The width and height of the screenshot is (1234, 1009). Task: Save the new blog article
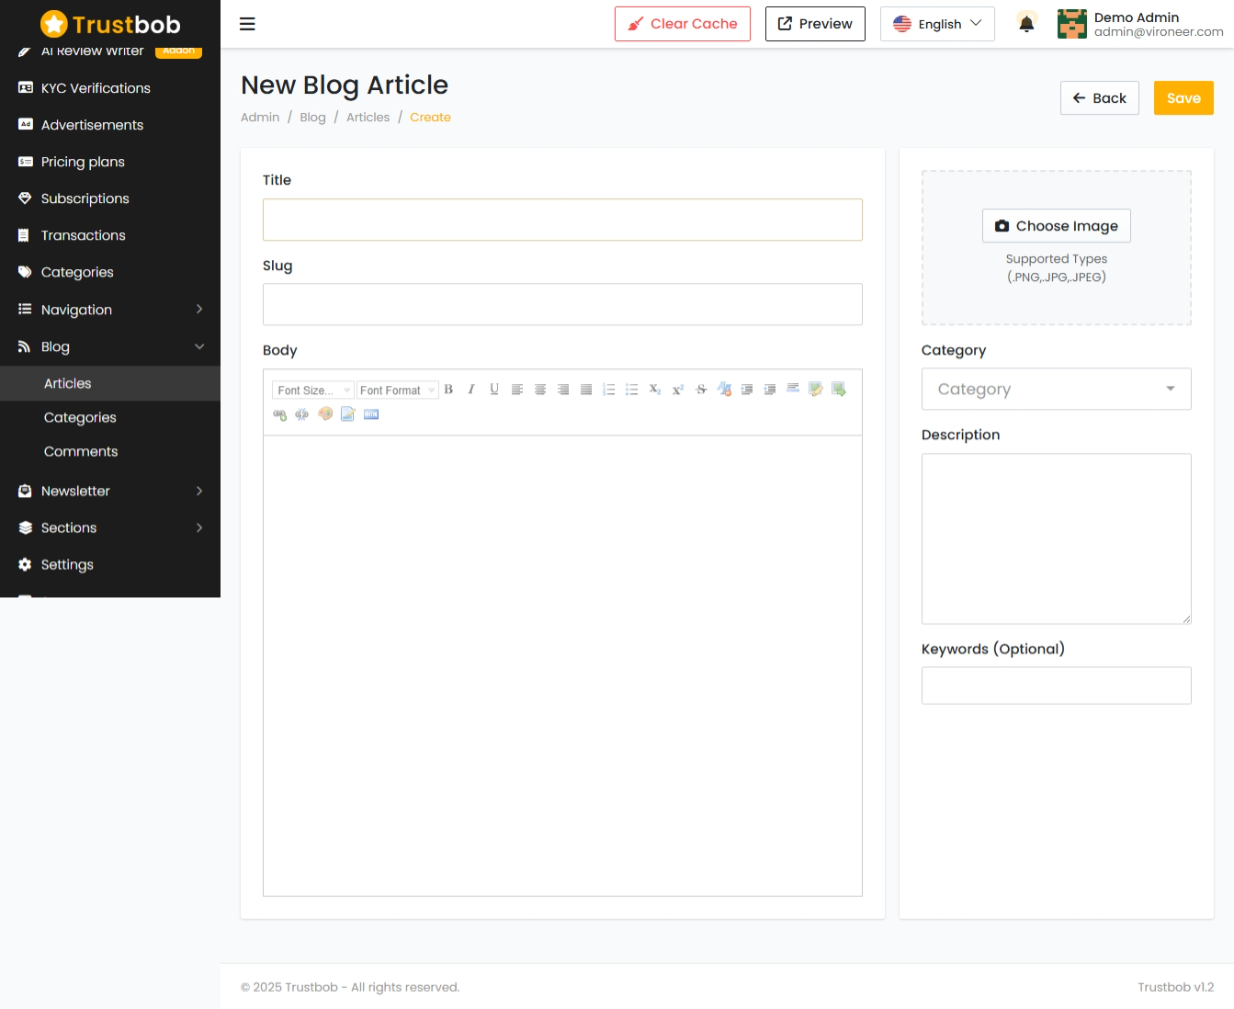click(1183, 98)
